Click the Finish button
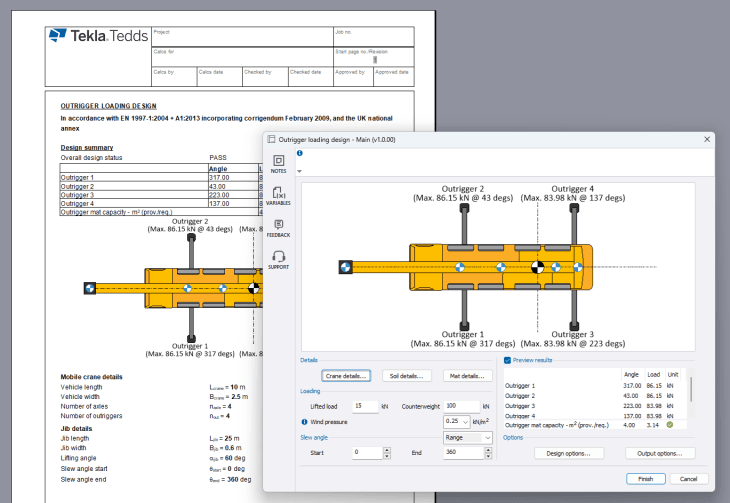This screenshot has height=503, width=730. pyautogui.click(x=646, y=479)
